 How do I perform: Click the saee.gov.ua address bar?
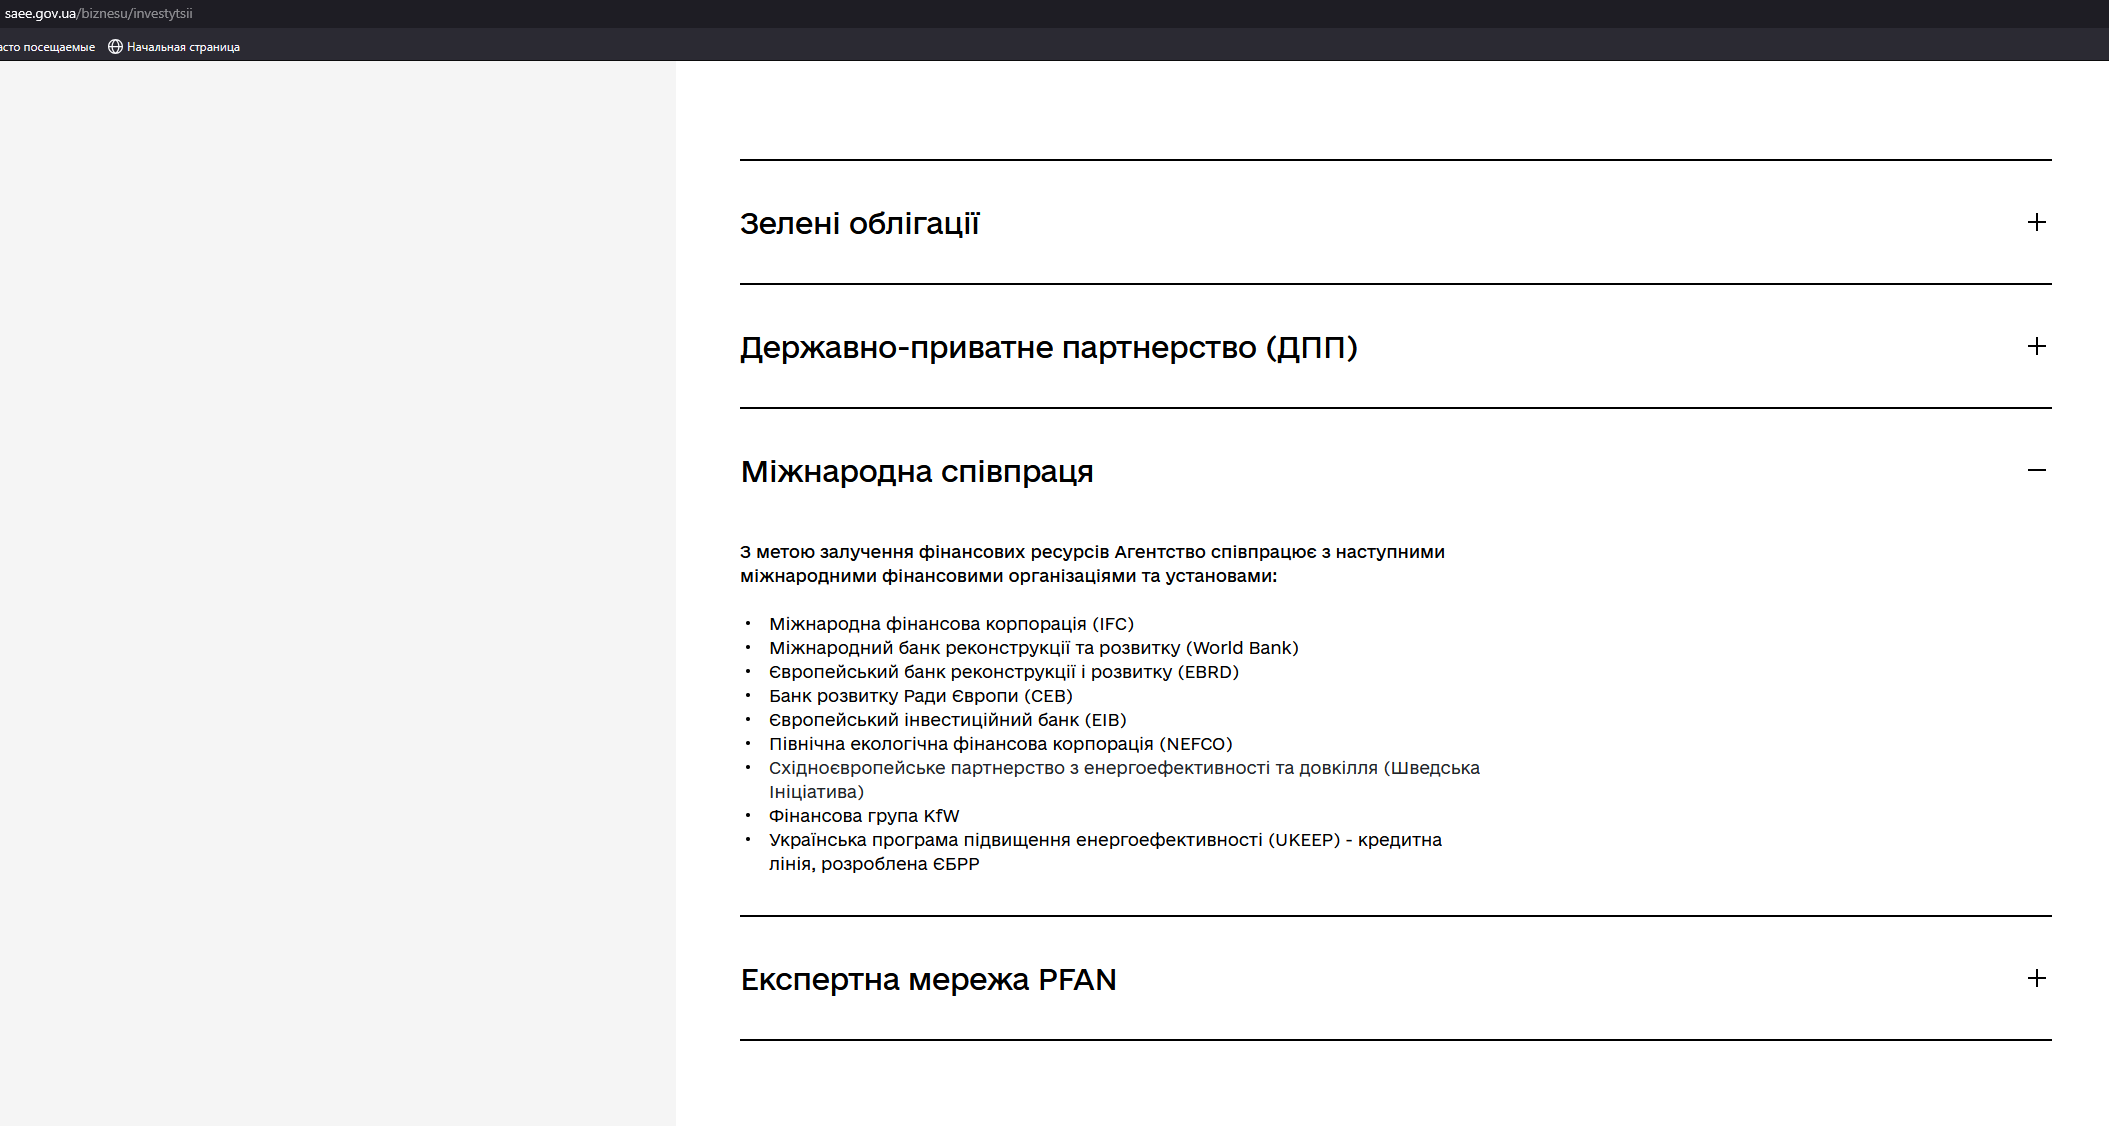pyautogui.click(x=98, y=13)
